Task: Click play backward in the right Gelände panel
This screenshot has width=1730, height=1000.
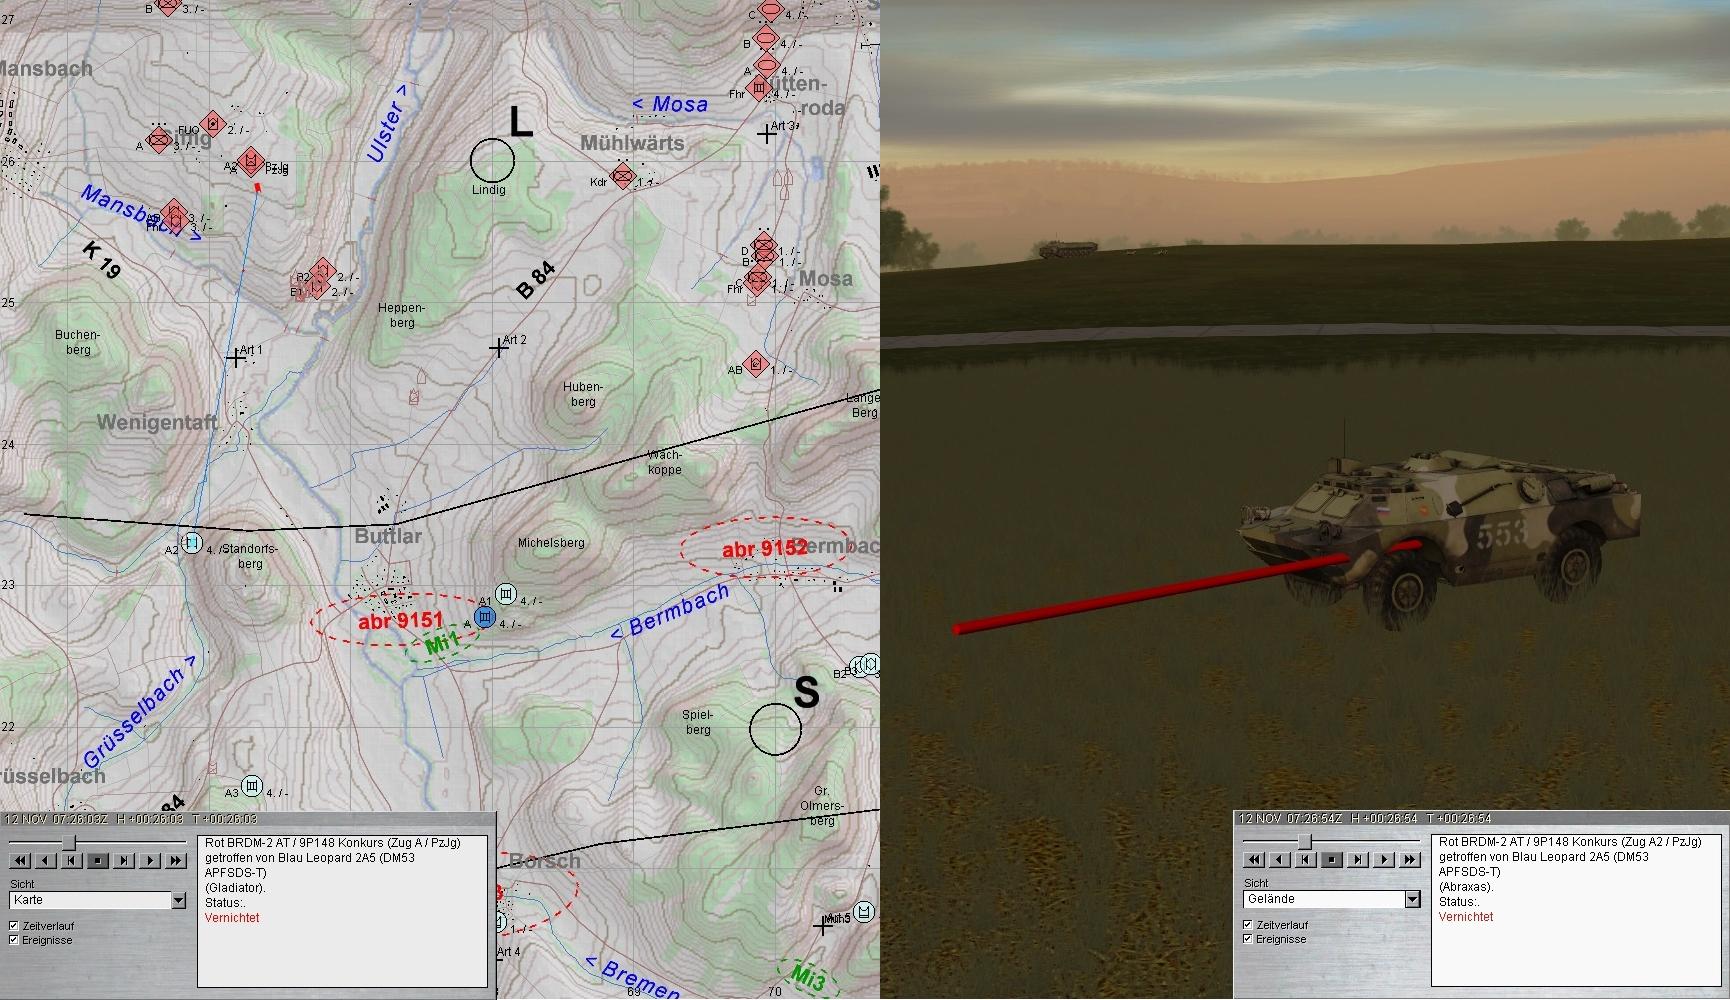Action: pyautogui.click(x=1279, y=860)
